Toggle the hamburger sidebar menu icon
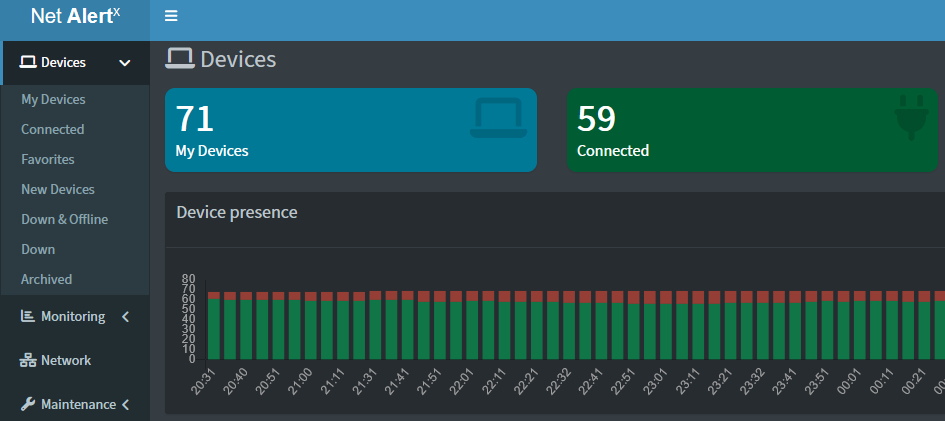This screenshot has height=421, width=945. tap(171, 16)
